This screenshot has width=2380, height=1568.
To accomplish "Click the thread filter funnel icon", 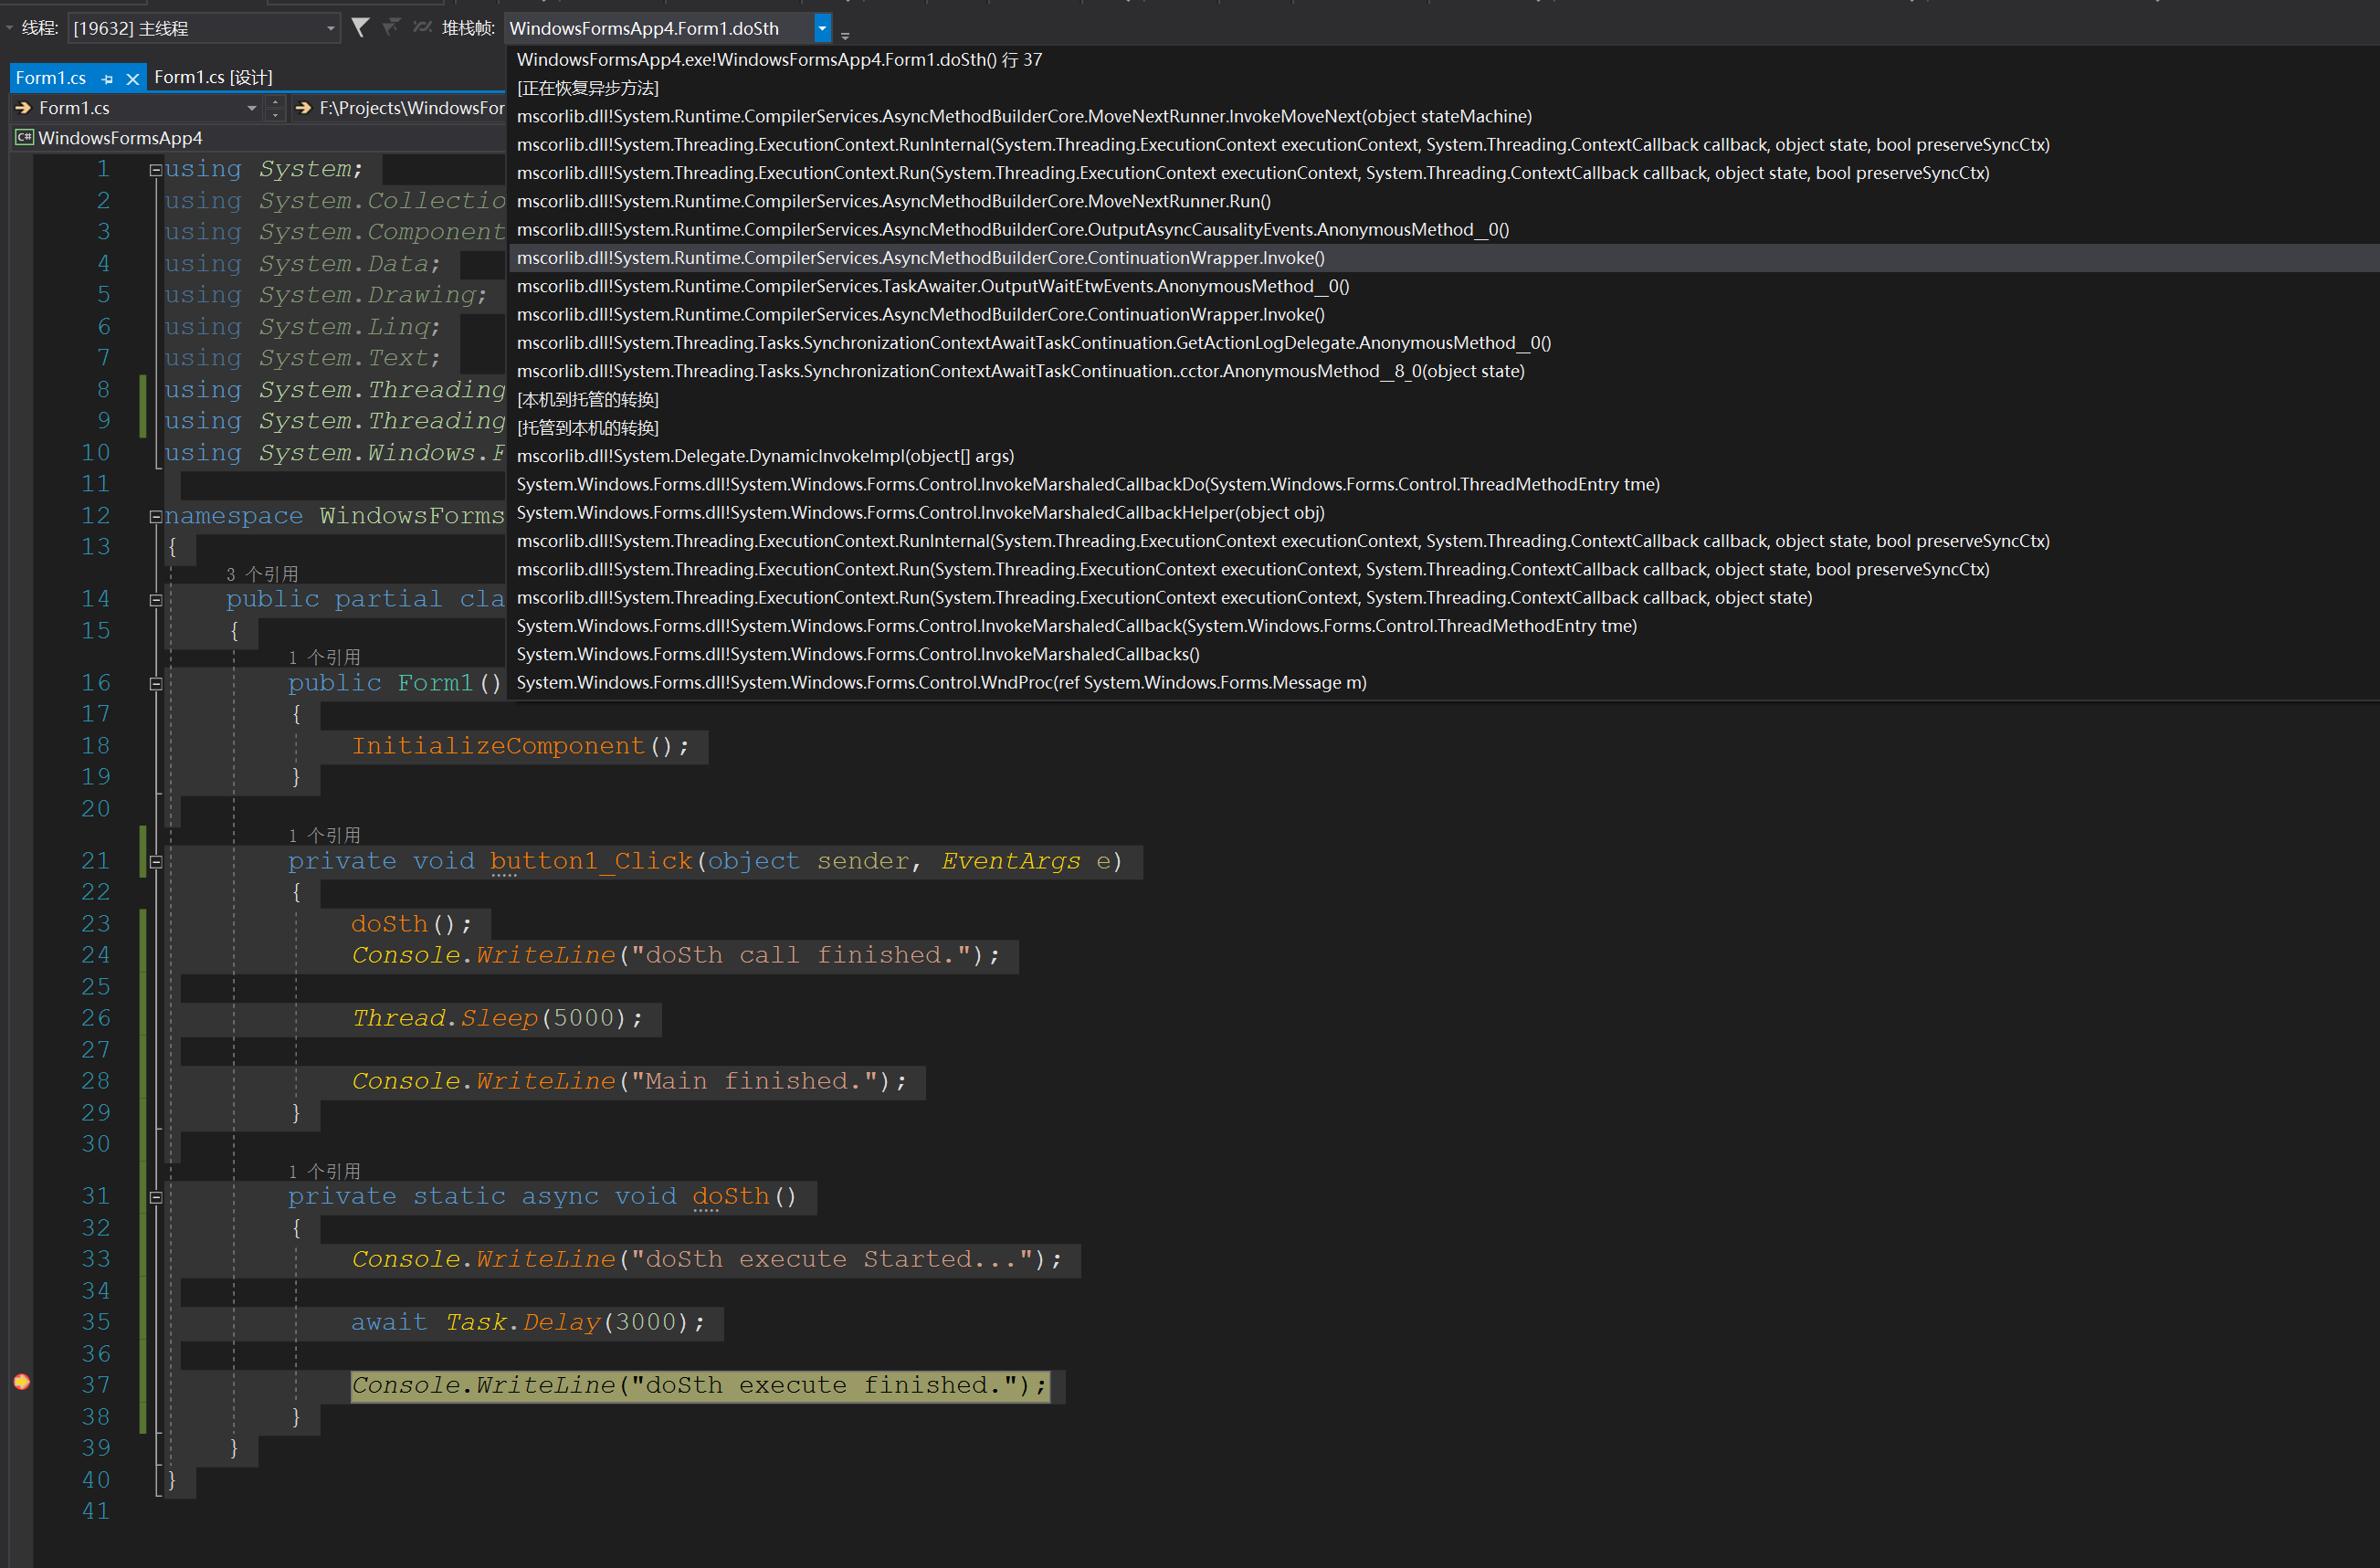I will 361,27.
